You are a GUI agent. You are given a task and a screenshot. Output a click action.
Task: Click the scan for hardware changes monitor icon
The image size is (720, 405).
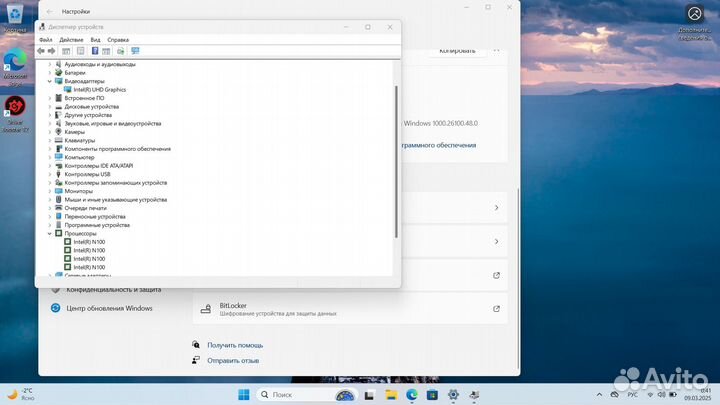tap(135, 51)
